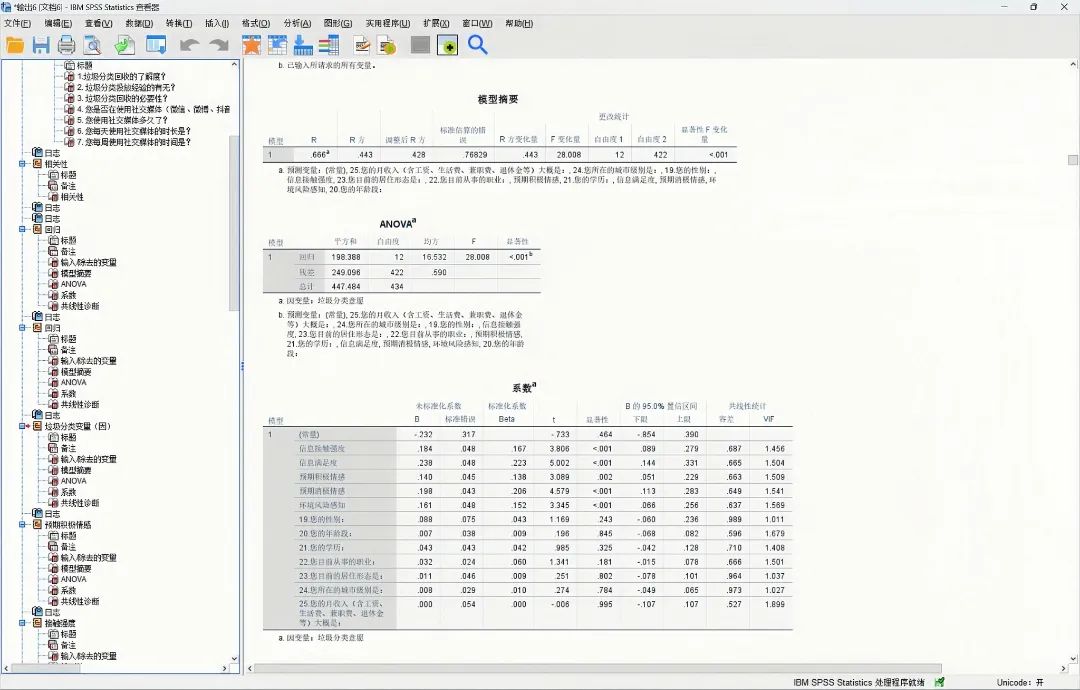This screenshot has height=690, width=1080.
Task: Click the orange star Go to Data icon
Action: click(251, 45)
